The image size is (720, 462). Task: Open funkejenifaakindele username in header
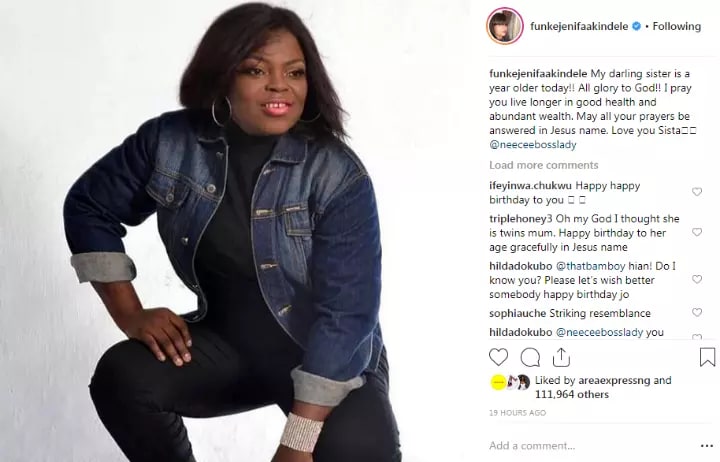tap(579, 26)
